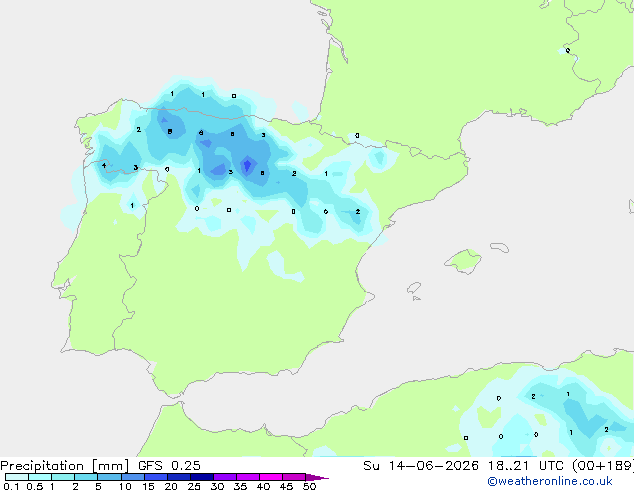Select the 25–30 mm dark blue swatch
The height and width of the screenshot is (490, 634).
201,477
